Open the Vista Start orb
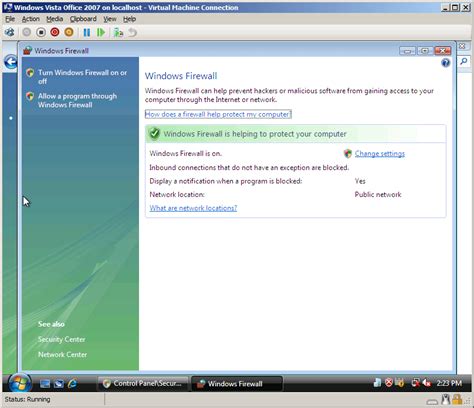This screenshot has height=408, width=474. coord(20,383)
